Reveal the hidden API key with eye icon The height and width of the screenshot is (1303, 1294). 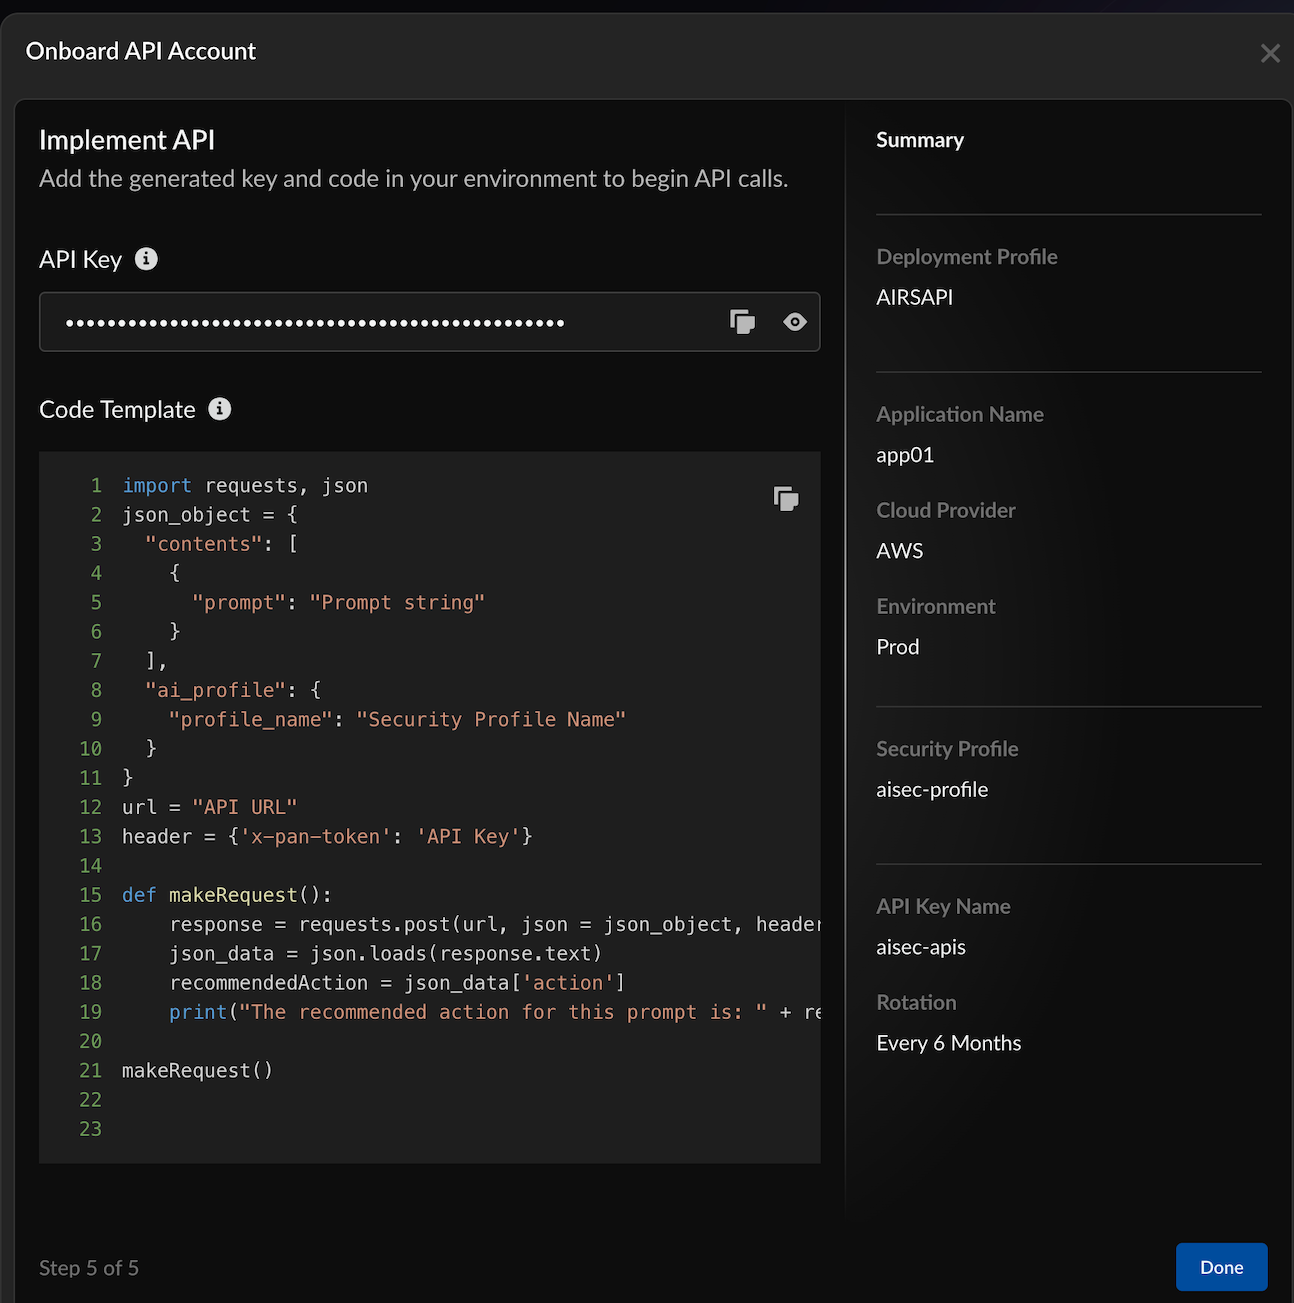(x=795, y=322)
